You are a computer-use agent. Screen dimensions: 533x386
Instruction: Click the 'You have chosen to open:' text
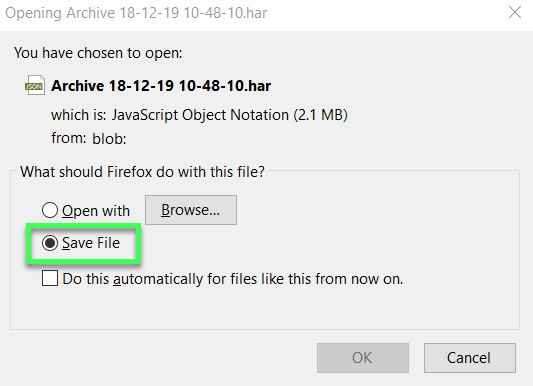pos(98,53)
